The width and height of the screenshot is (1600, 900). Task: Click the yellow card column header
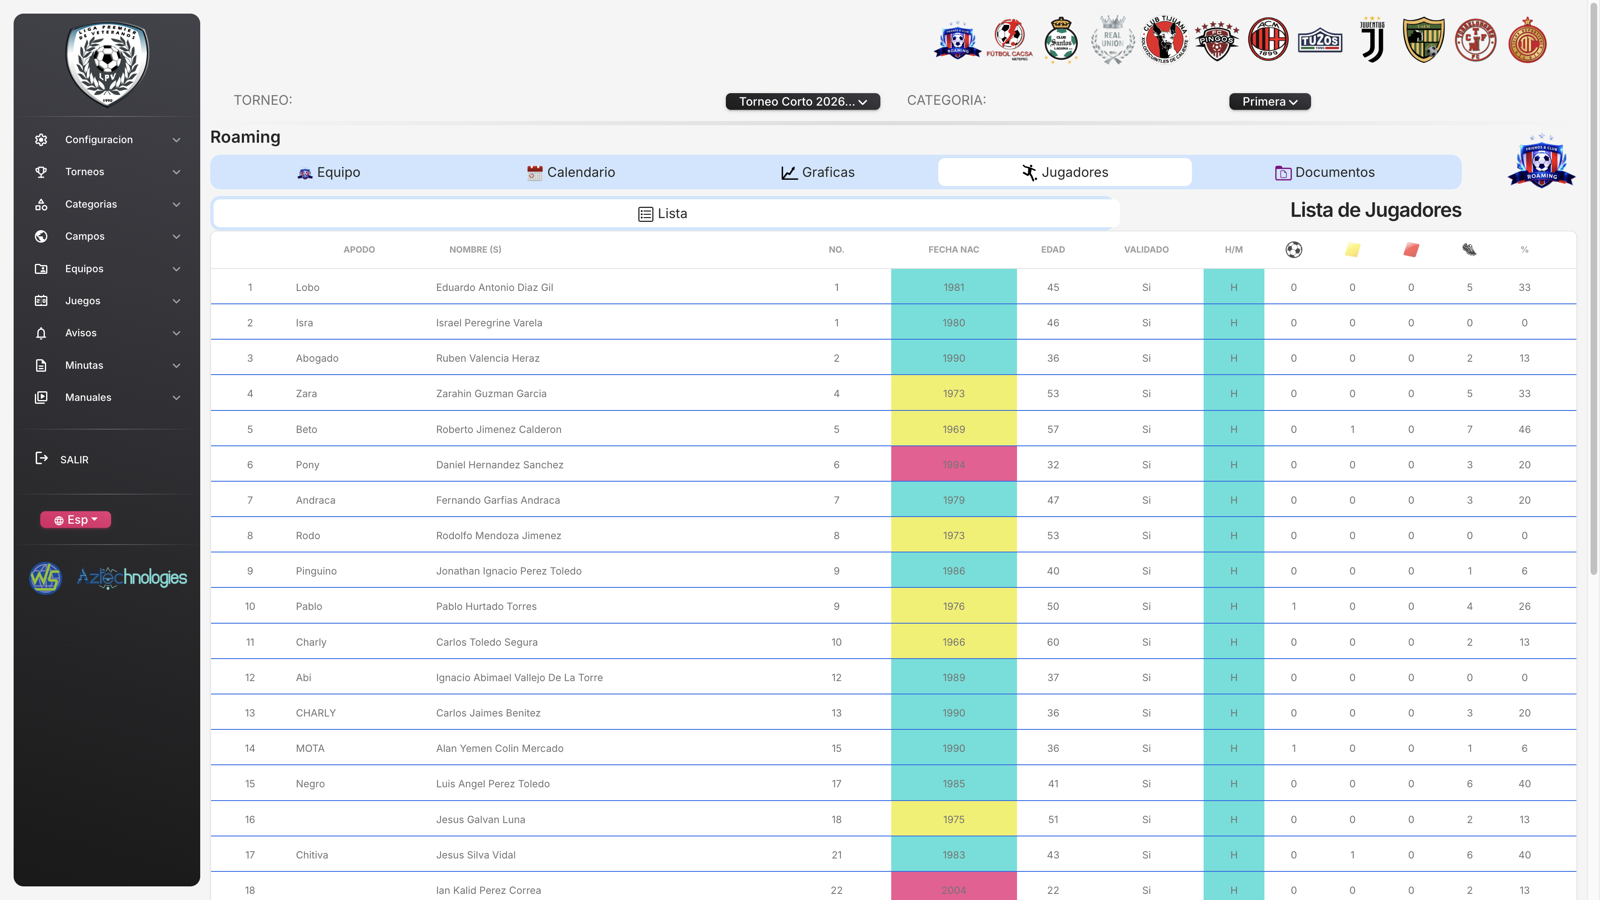click(x=1352, y=250)
